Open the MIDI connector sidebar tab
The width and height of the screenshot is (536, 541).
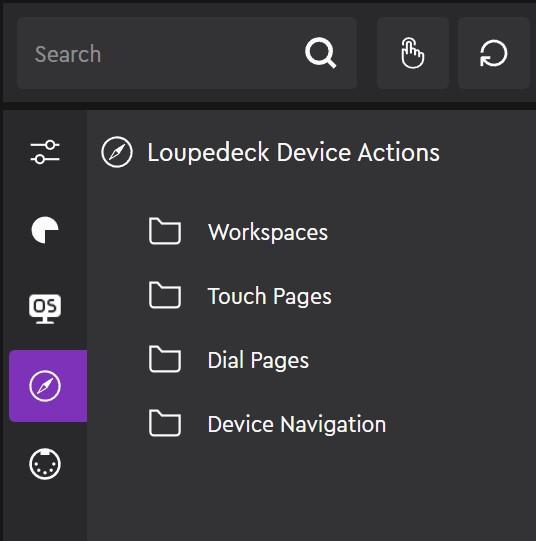(x=45, y=464)
